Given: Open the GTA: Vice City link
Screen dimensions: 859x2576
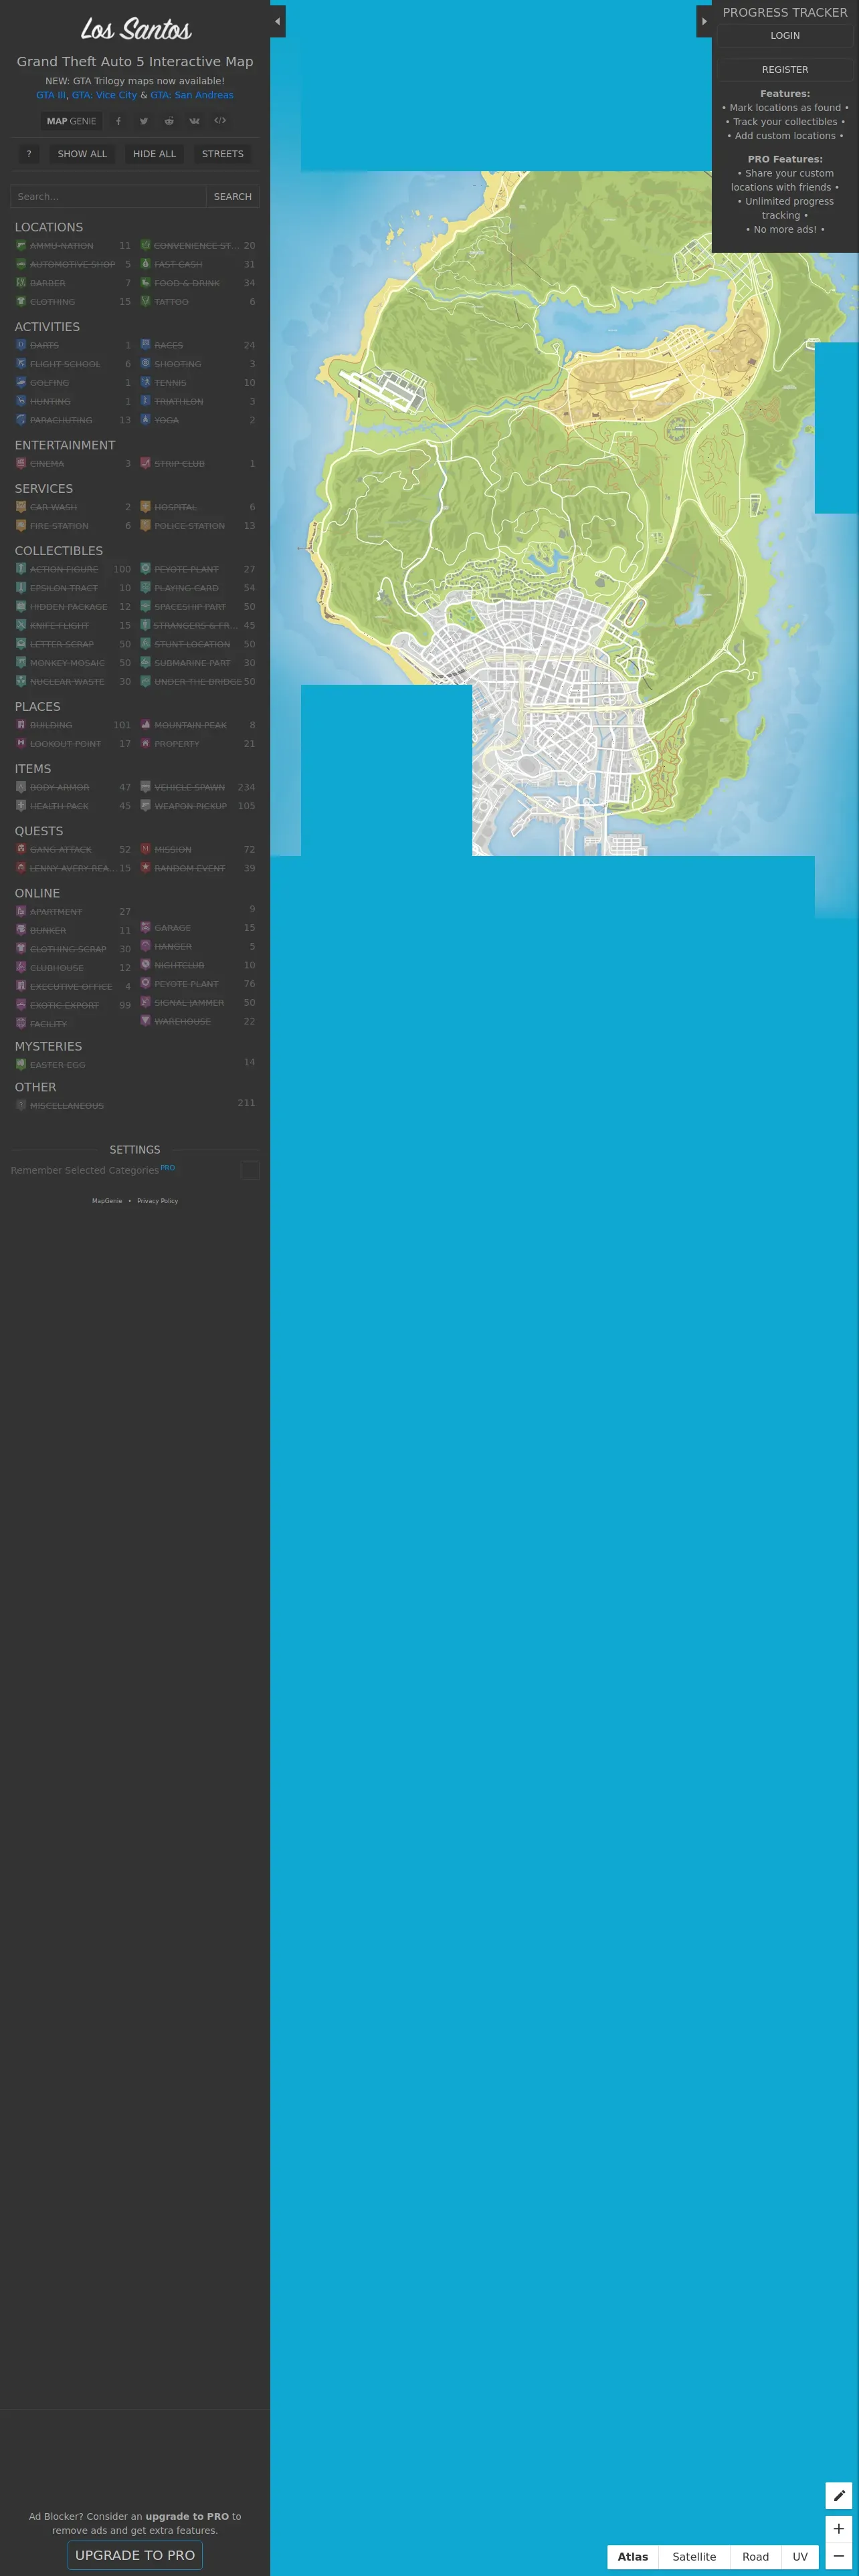Looking at the screenshot, I should pos(104,95).
